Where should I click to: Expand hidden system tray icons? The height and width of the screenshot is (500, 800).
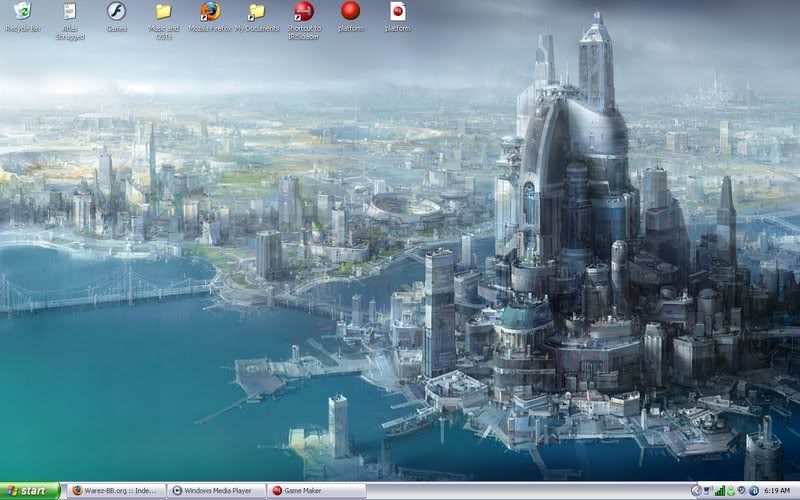coord(696,491)
